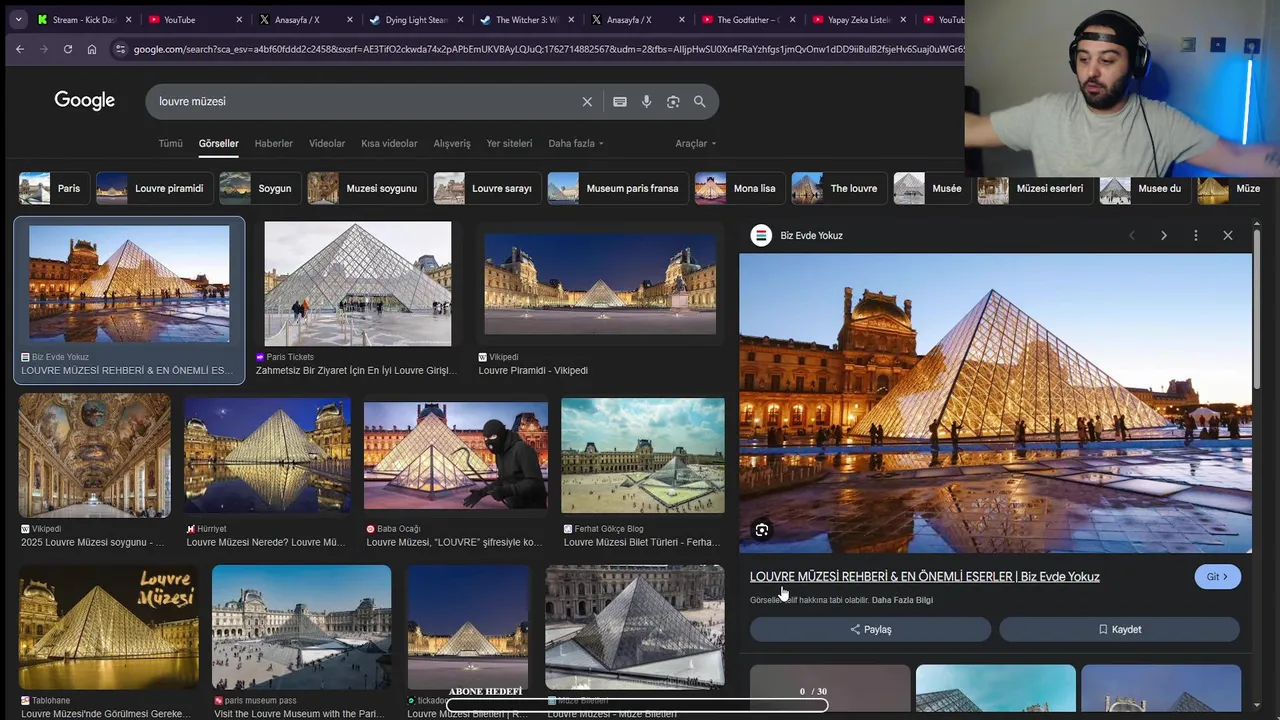The image size is (1280, 720).
Task: Open the Biz Evde Yokuz site icon
Action: 761,236
